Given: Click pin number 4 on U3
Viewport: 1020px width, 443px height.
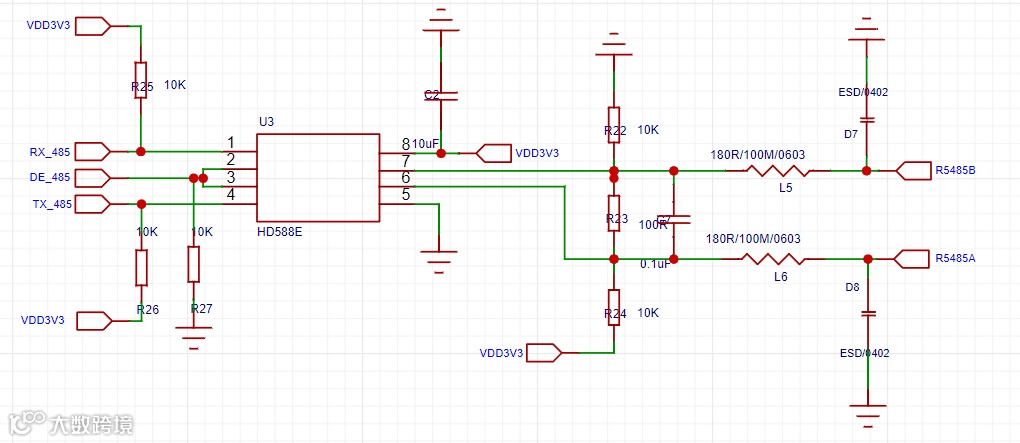Looking at the screenshot, I should (230, 194).
